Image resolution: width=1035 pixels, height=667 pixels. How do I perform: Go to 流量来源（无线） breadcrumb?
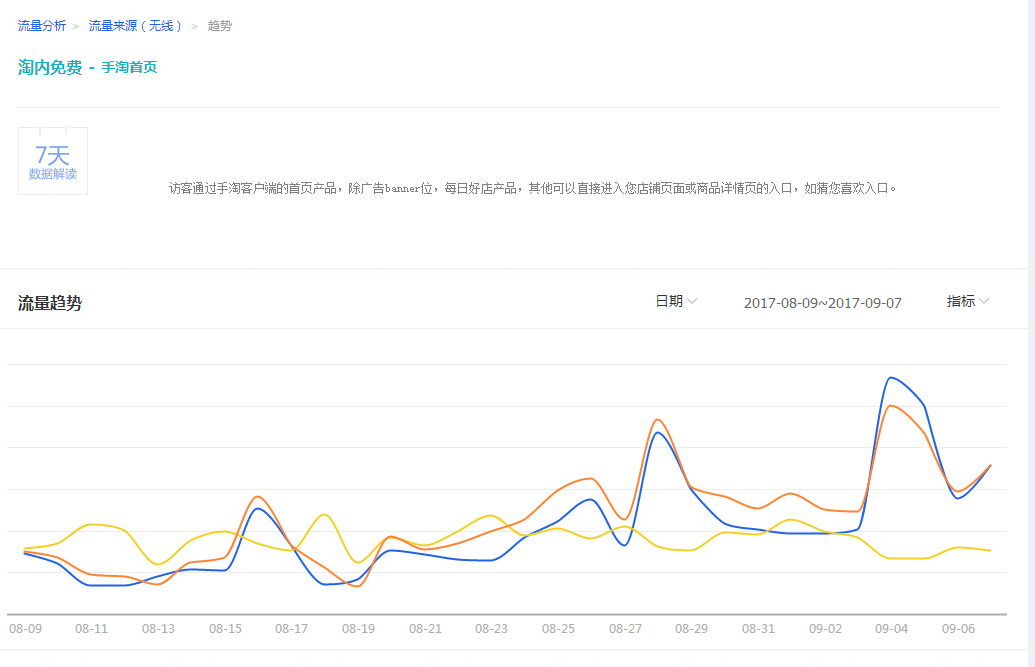click(135, 26)
